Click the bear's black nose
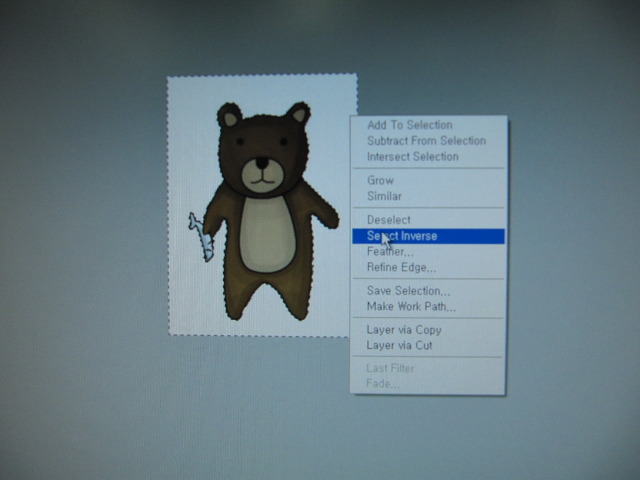The width and height of the screenshot is (640, 480). [262, 163]
